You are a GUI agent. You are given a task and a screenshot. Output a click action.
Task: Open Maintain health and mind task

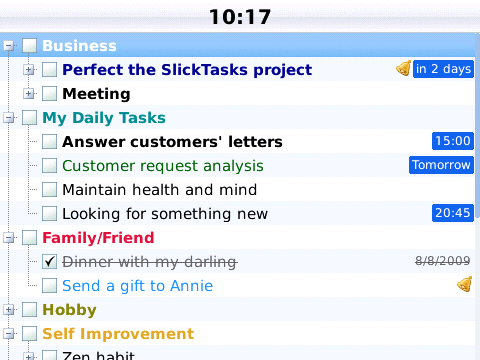(x=160, y=190)
